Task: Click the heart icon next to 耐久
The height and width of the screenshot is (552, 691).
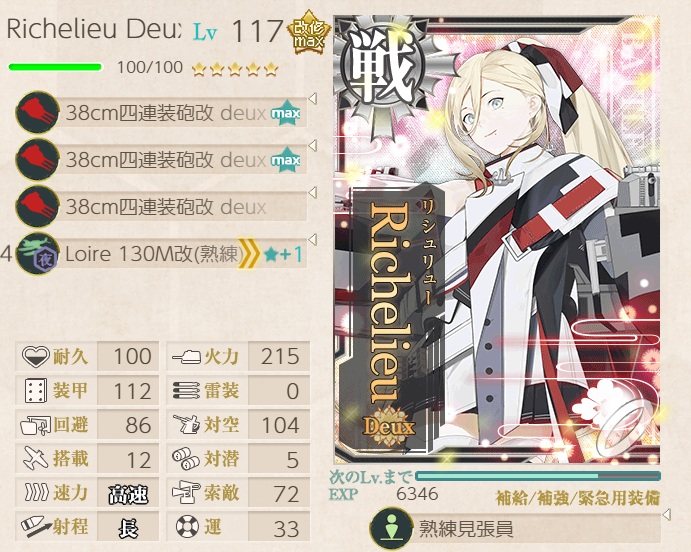Action: [35, 356]
